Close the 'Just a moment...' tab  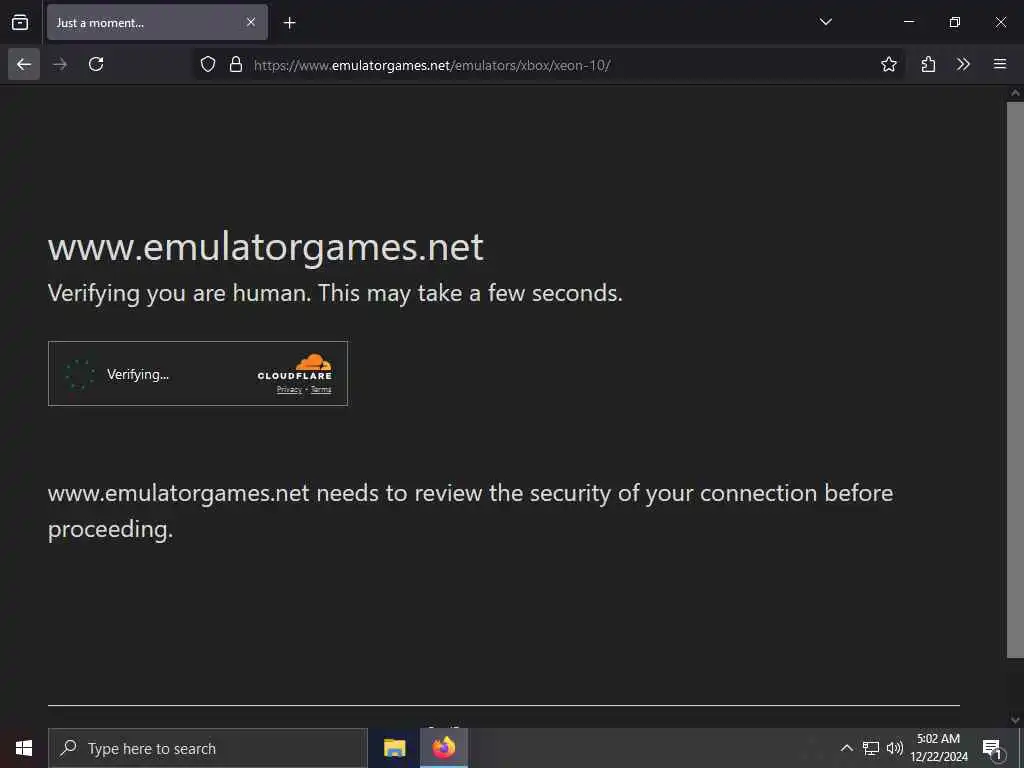coord(251,22)
